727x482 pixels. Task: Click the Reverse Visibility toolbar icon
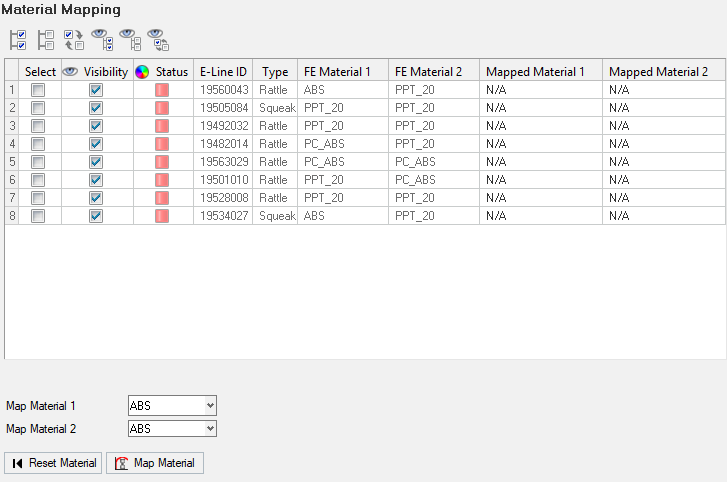pyautogui.click(x=157, y=40)
